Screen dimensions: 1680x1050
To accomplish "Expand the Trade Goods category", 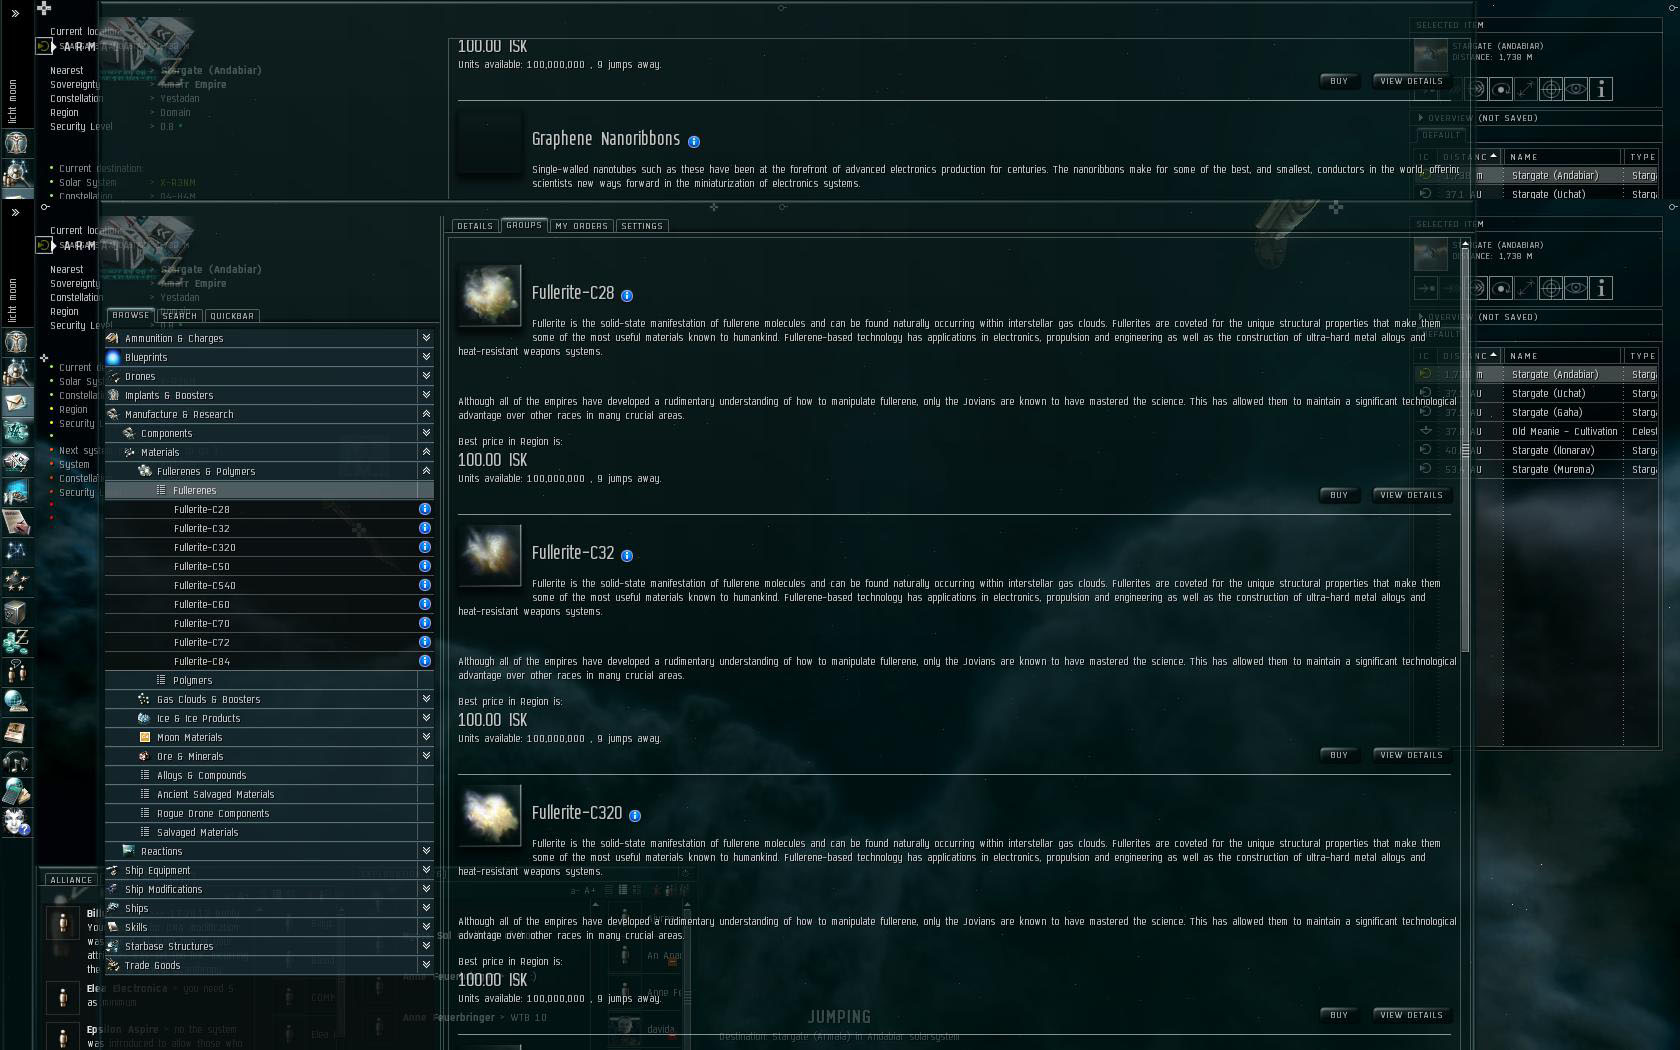I will click(x=426, y=965).
